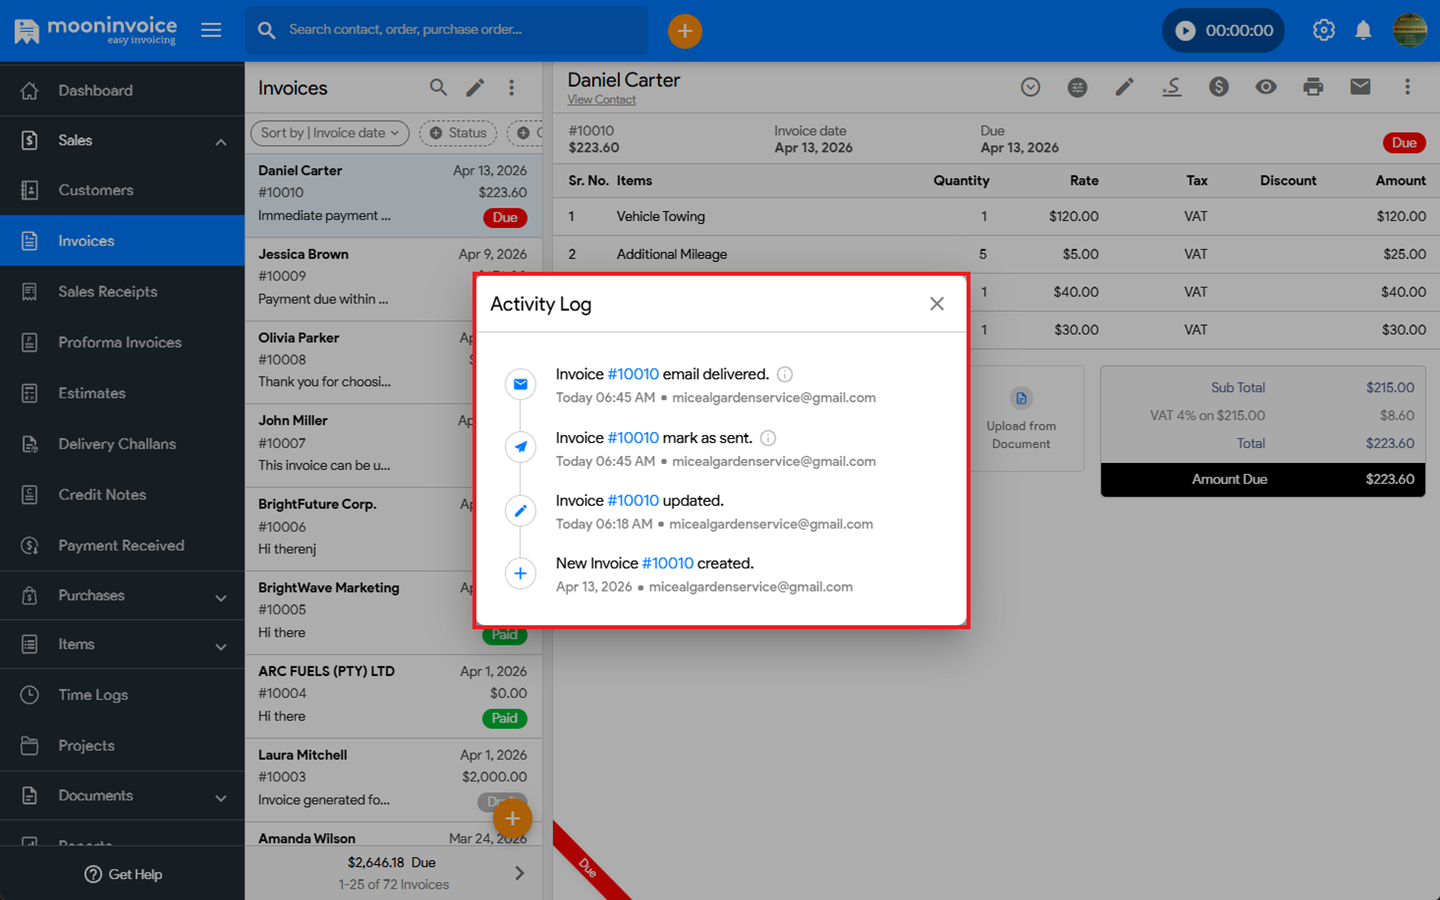Screen dimensions: 1440x900
Task: Click info icon beside mark as sent
Action: (768, 438)
